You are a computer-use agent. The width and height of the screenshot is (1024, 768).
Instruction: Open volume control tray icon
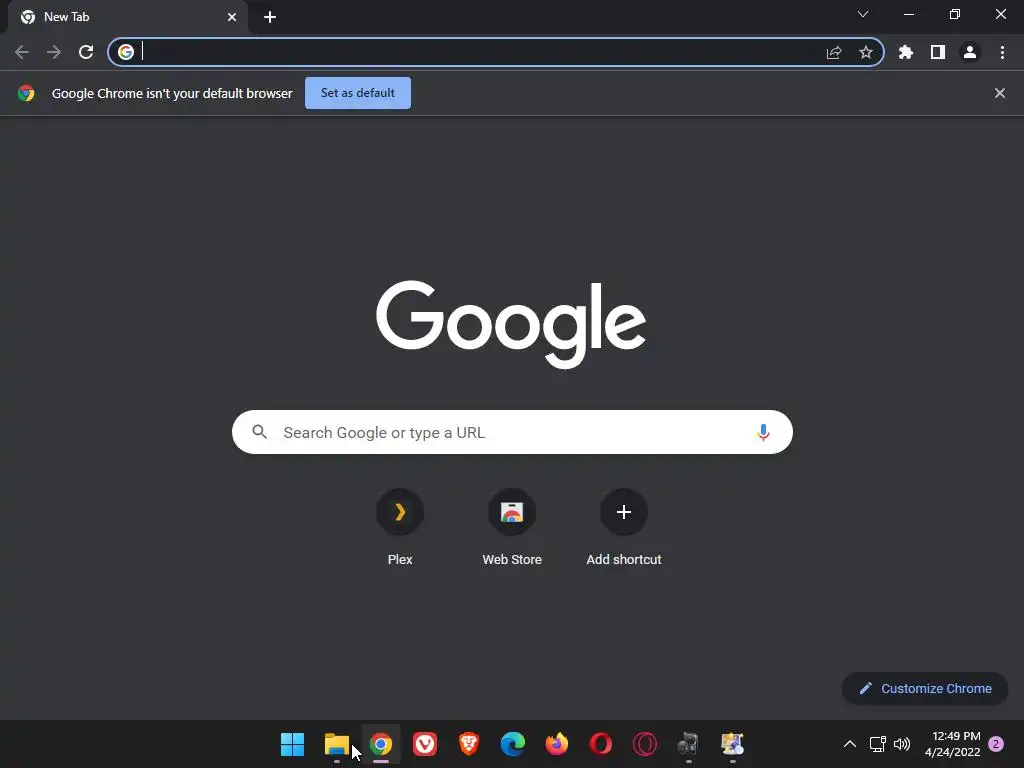pos(902,744)
